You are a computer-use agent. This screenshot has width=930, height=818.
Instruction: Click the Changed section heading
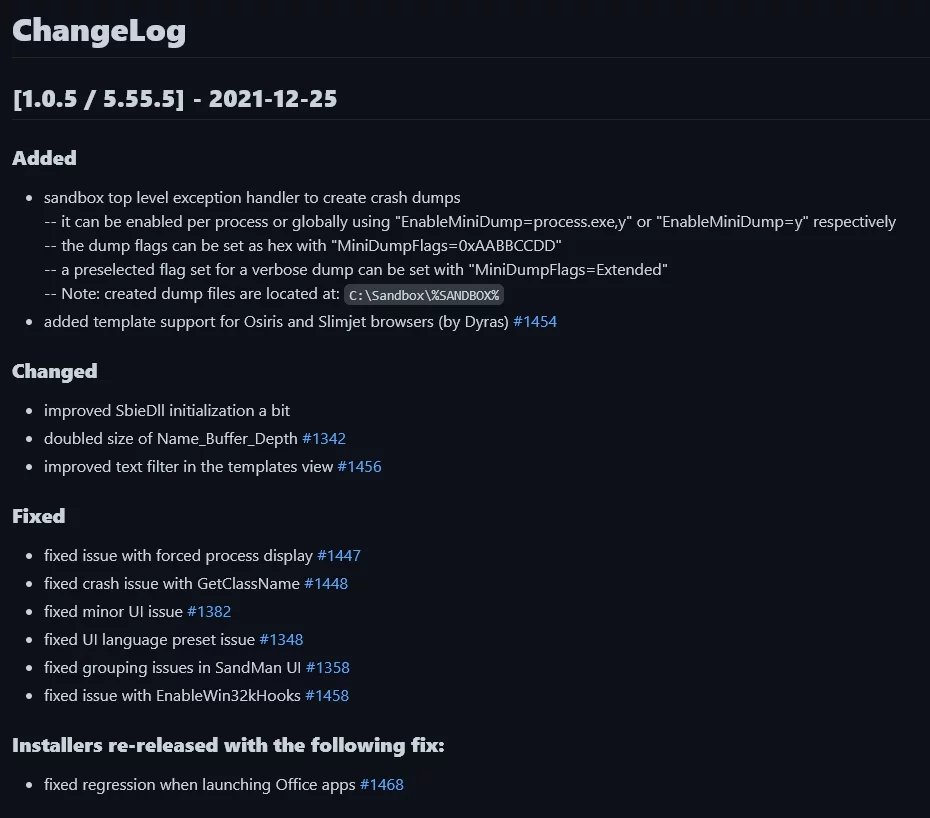pos(55,371)
